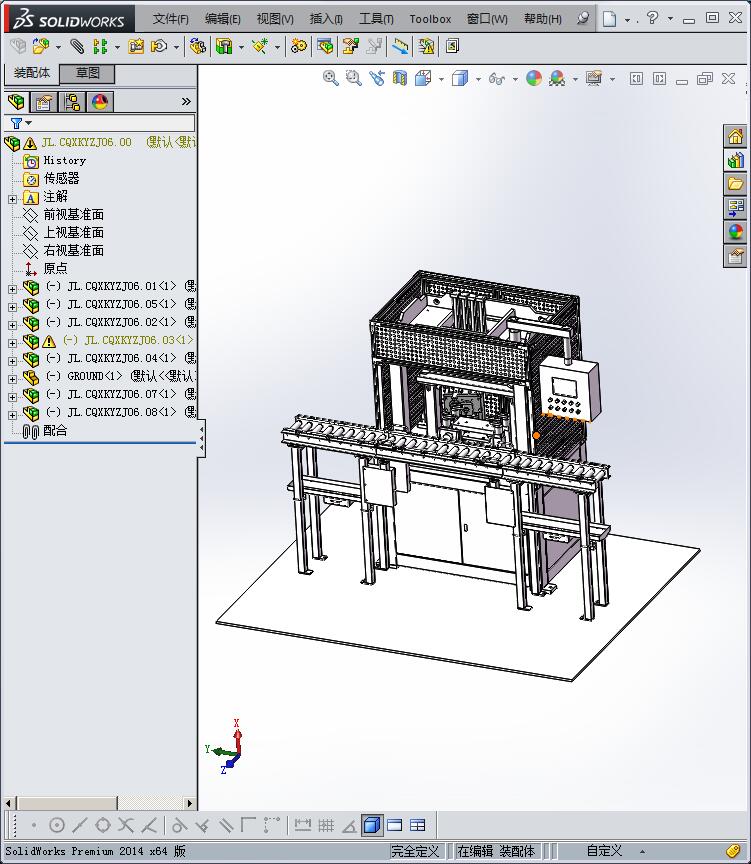Click the Previous View icon
The height and width of the screenshot is (864, 751).
click(377, 78)
